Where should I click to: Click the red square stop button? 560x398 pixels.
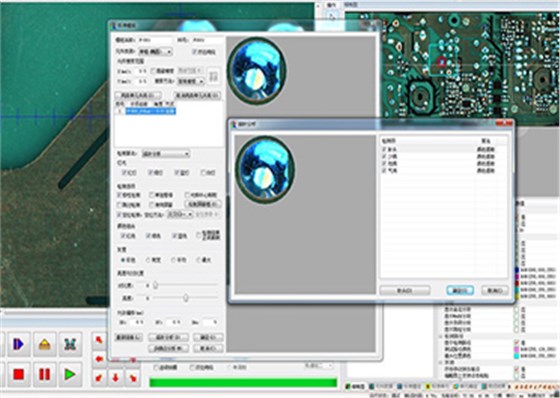[x=18, y=374]
